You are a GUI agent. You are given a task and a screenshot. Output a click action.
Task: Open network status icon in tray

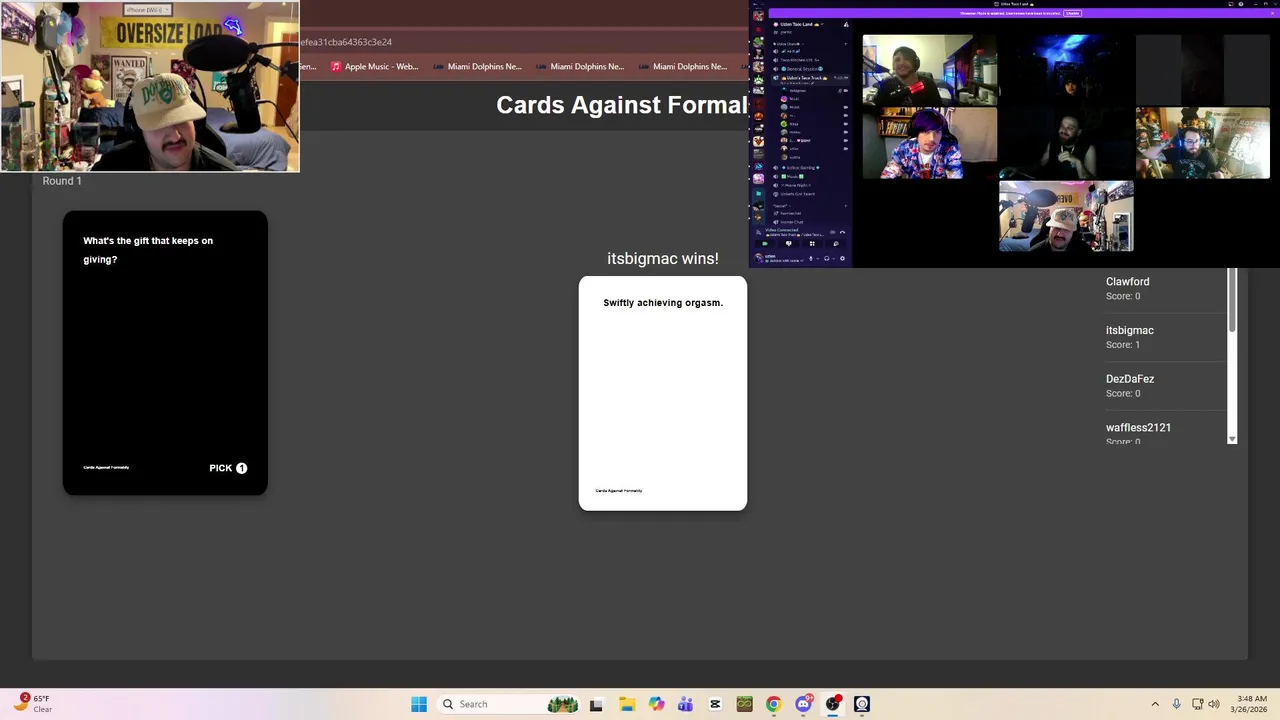(x=1197, y=704)
